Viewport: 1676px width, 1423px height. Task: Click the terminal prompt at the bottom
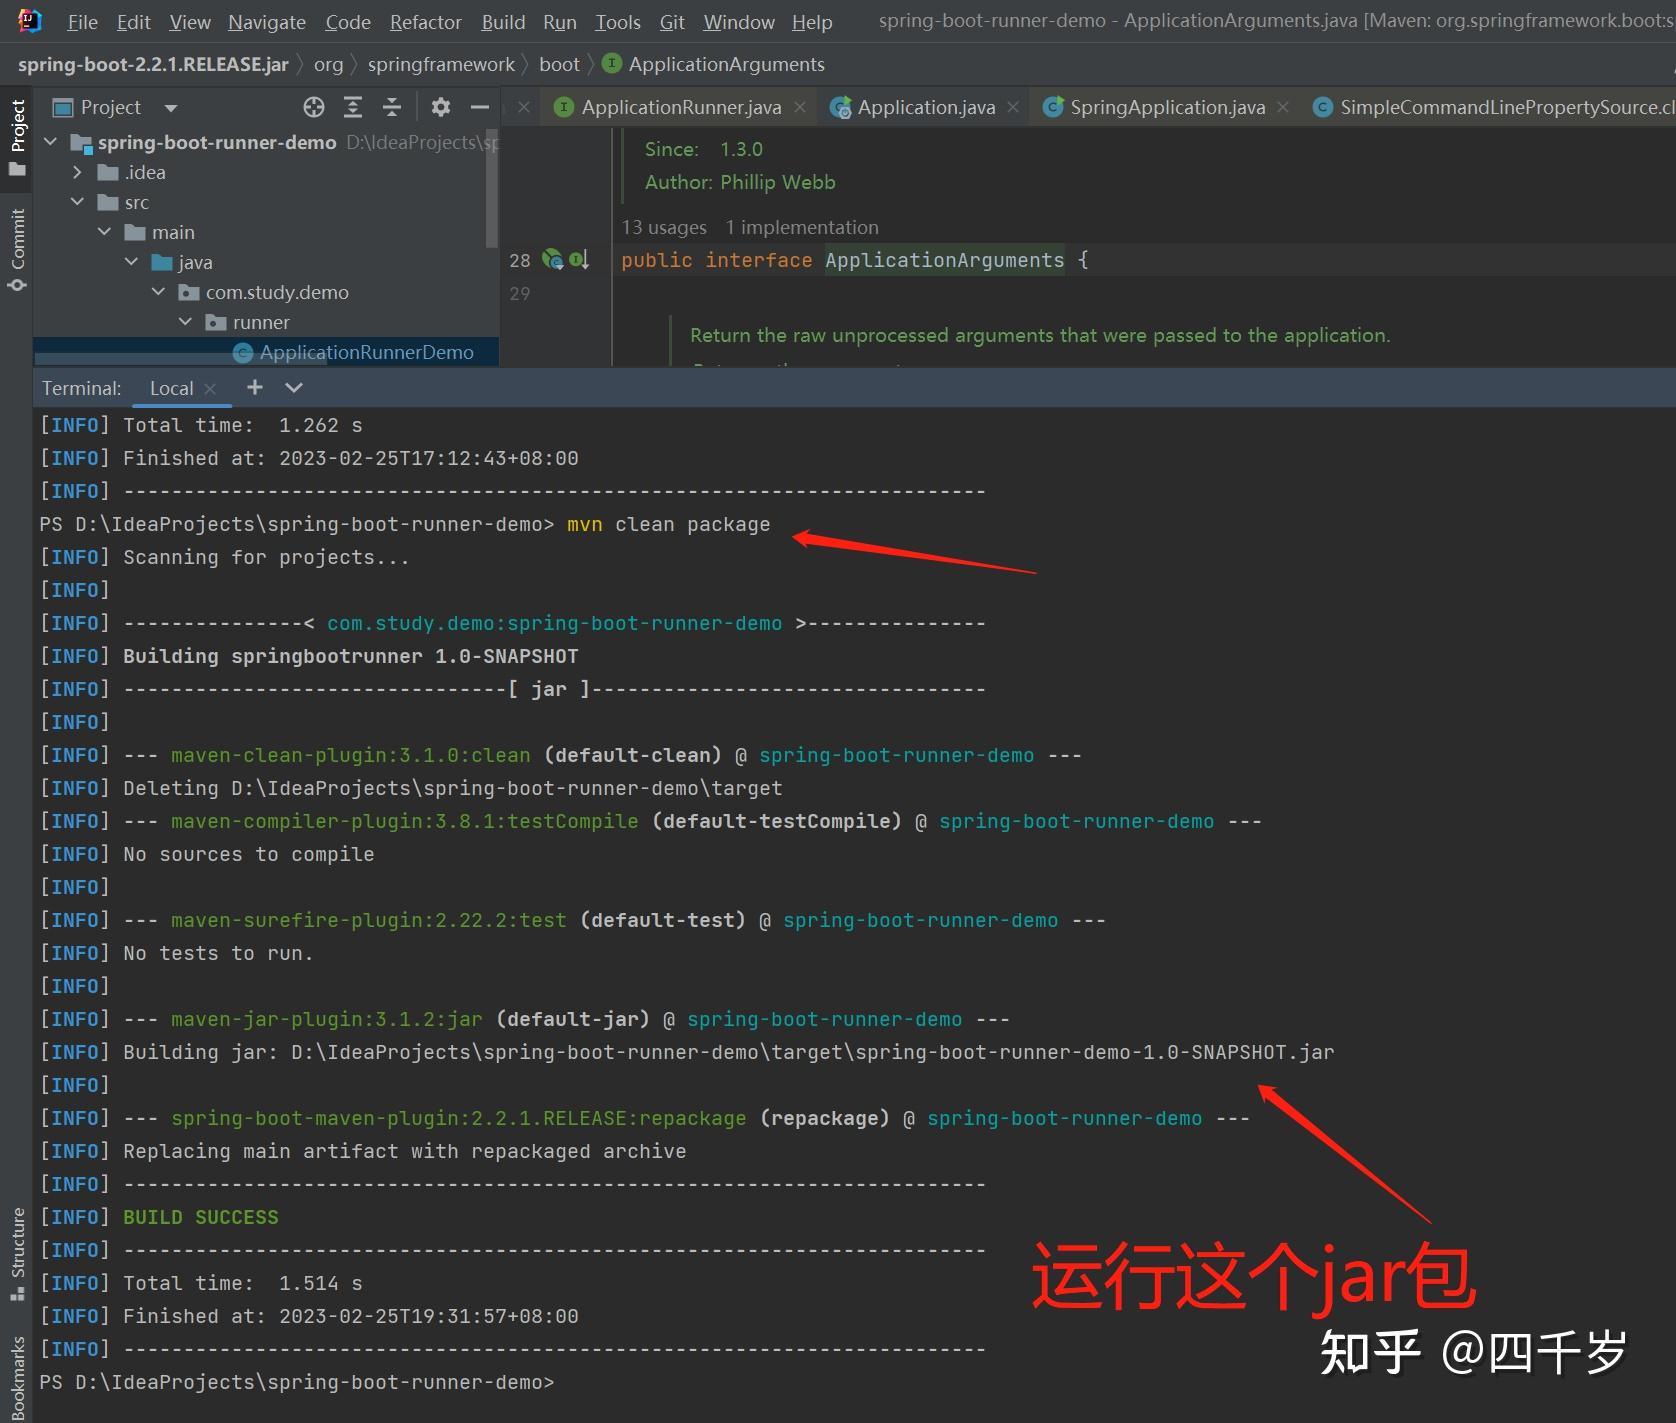pos(296,1382)
